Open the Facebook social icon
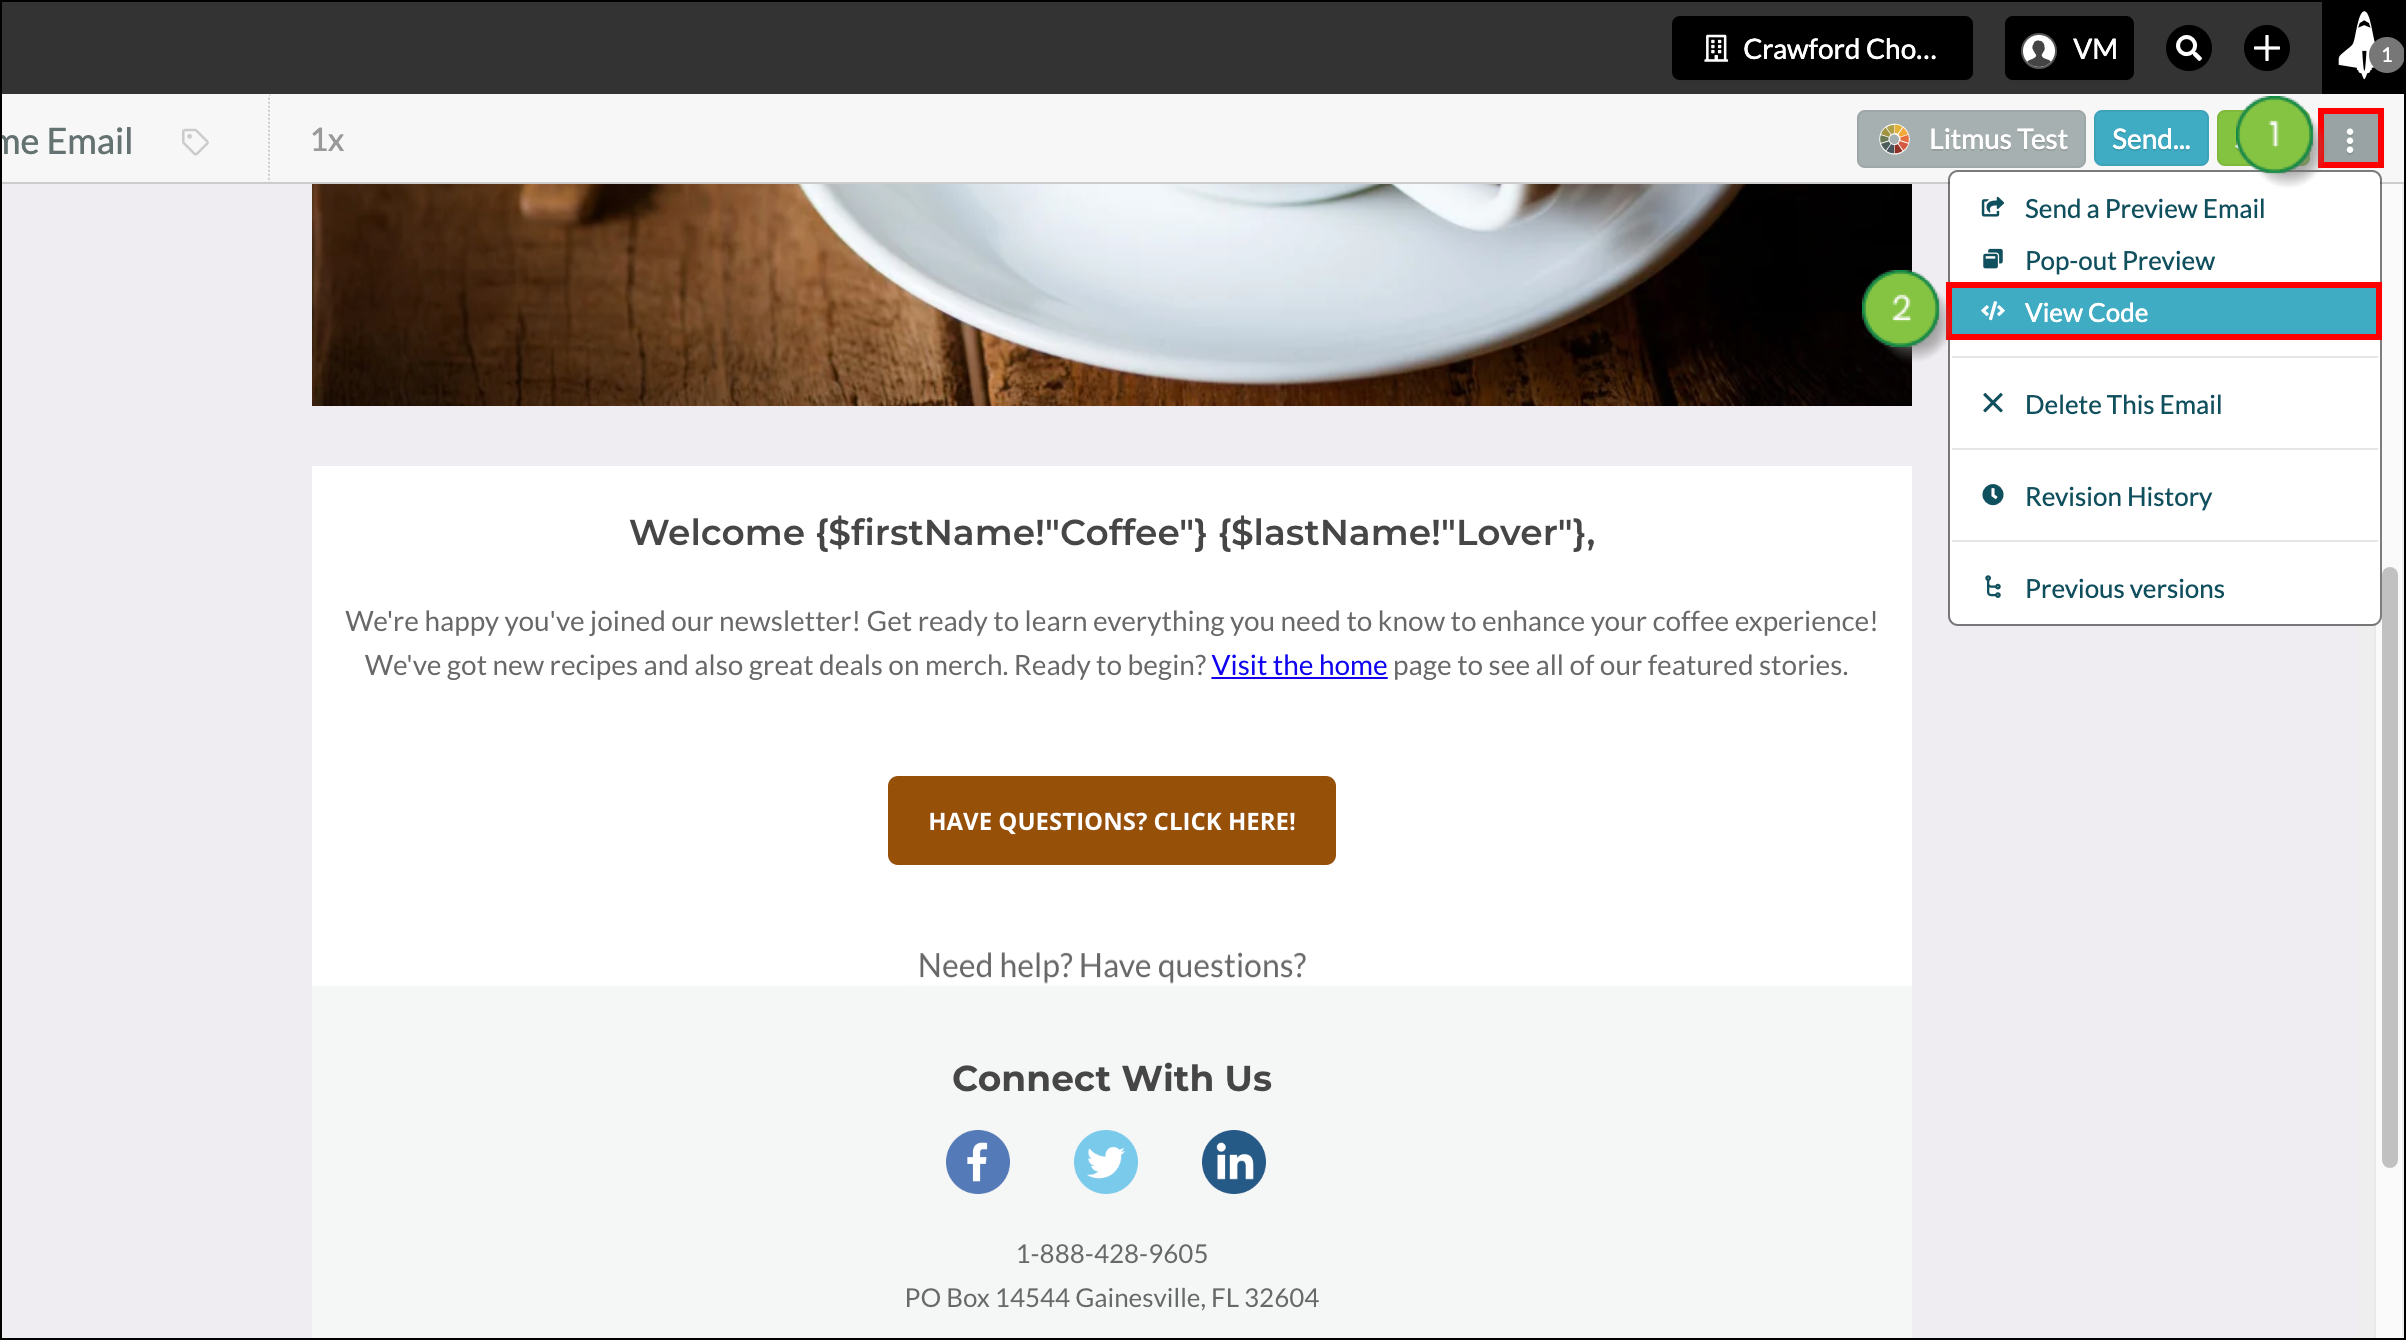This screenshot has height=1340, width=2406. [x=977, y=1162]
